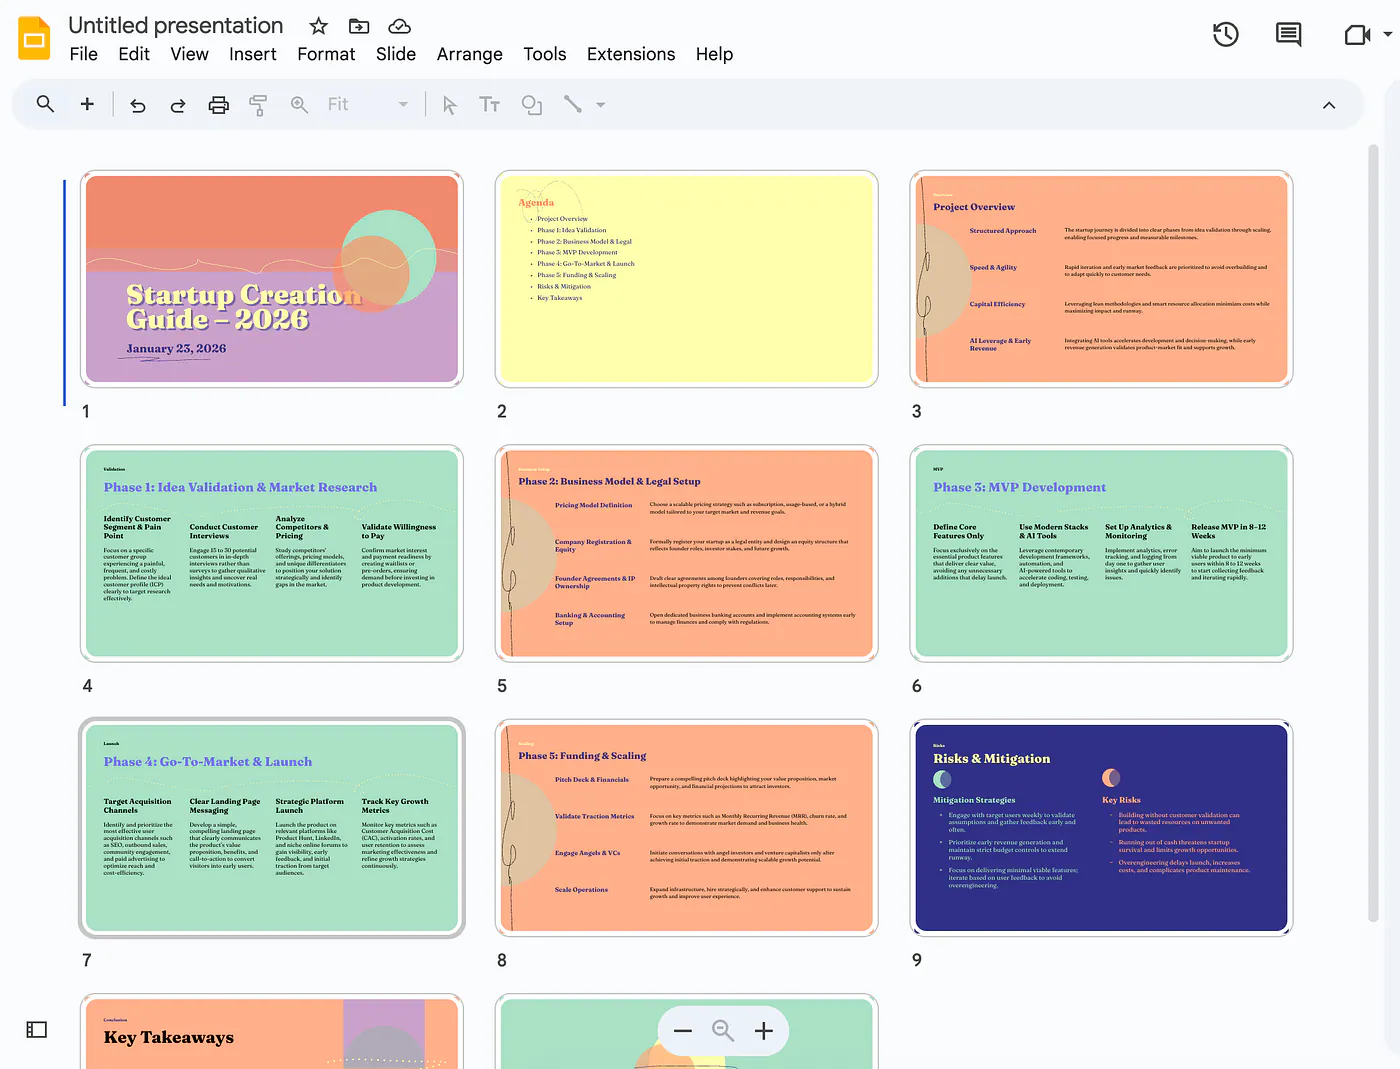The width and height of the screenshot is (1400, 1069).
Task: Select the Risks & Mitigation slide
Action: point(1101,828)
